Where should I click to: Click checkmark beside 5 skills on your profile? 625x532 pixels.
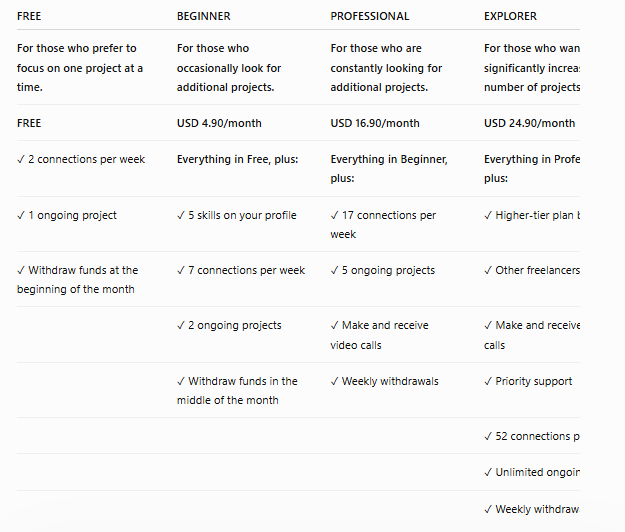click(x=181, y=216)
